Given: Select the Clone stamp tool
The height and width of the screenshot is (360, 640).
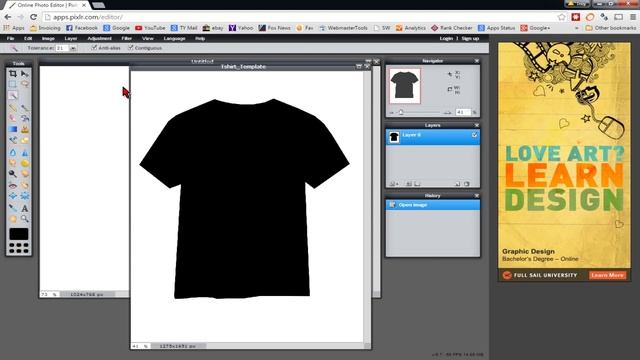Looking at the screenshot, I should [x=25, y=129].
